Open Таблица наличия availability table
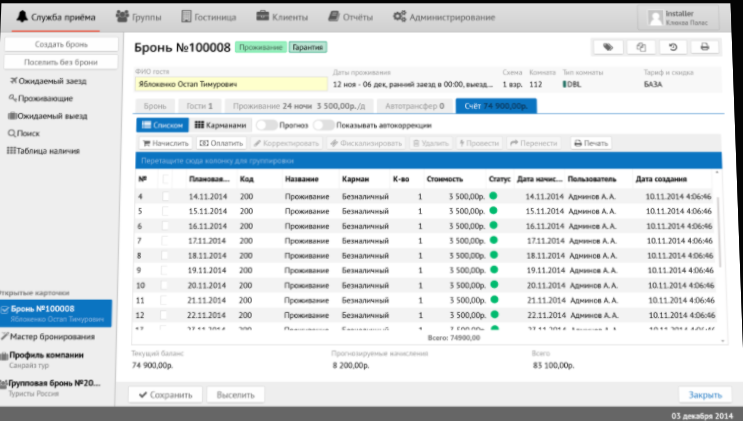This screenshot has width=743, height=421. pyautogui.click(x=45, y=150)
